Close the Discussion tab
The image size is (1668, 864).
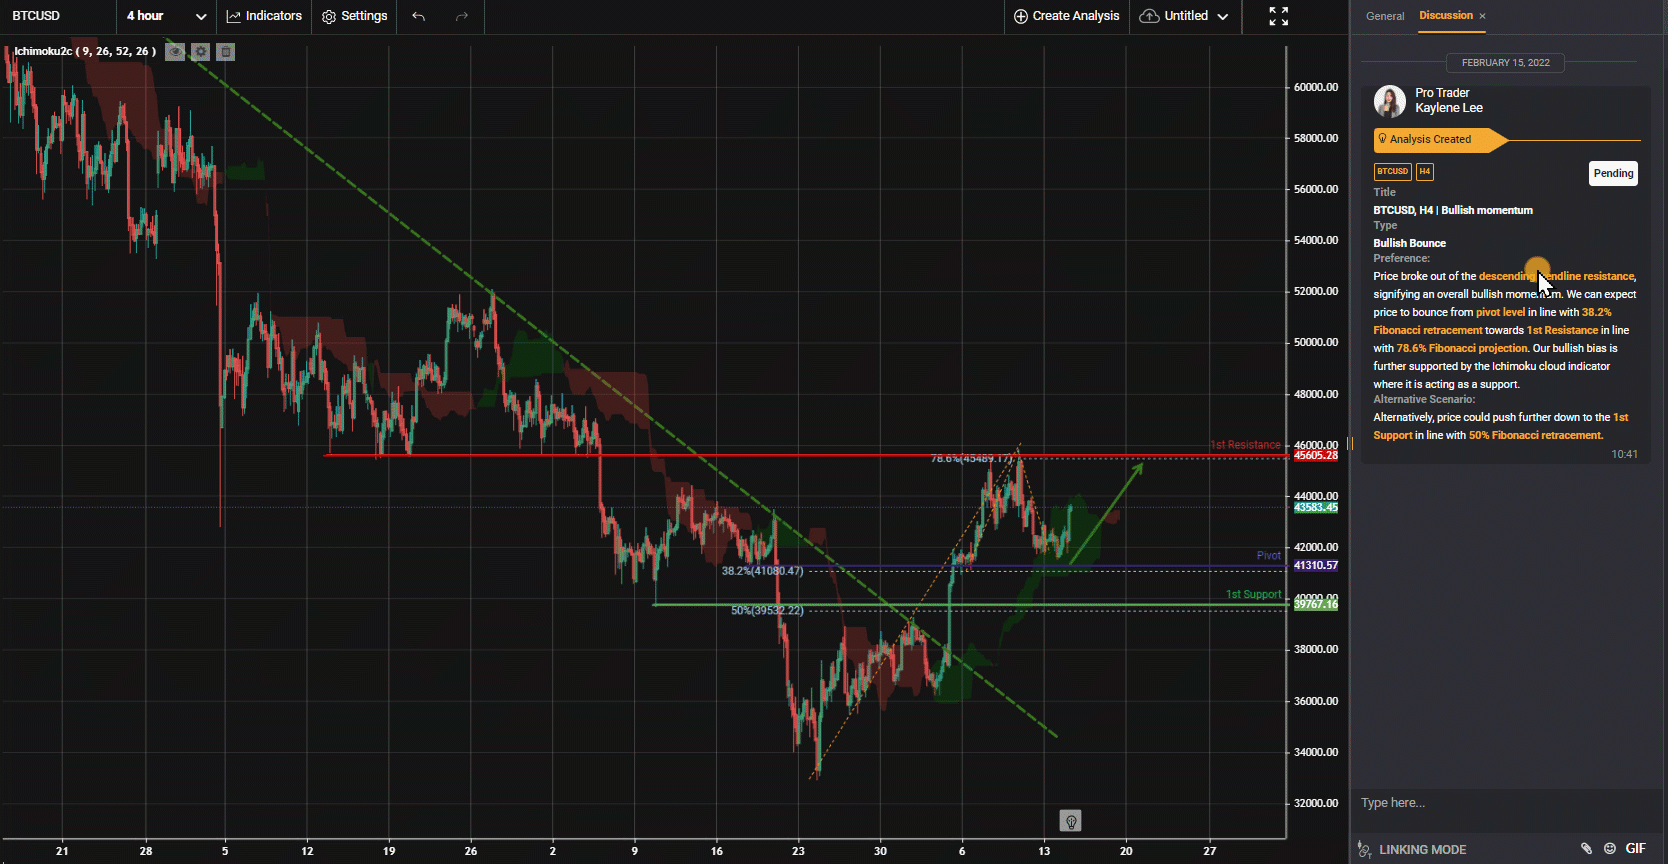(1482, 16)
